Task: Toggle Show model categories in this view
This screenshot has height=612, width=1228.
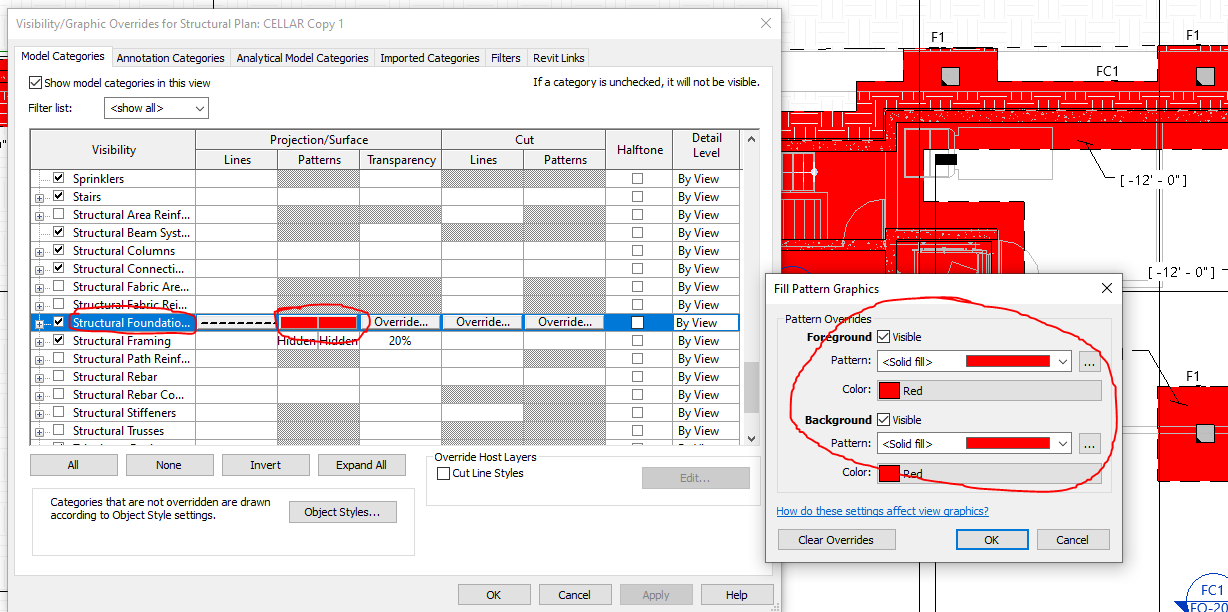Action: [36, 82]
